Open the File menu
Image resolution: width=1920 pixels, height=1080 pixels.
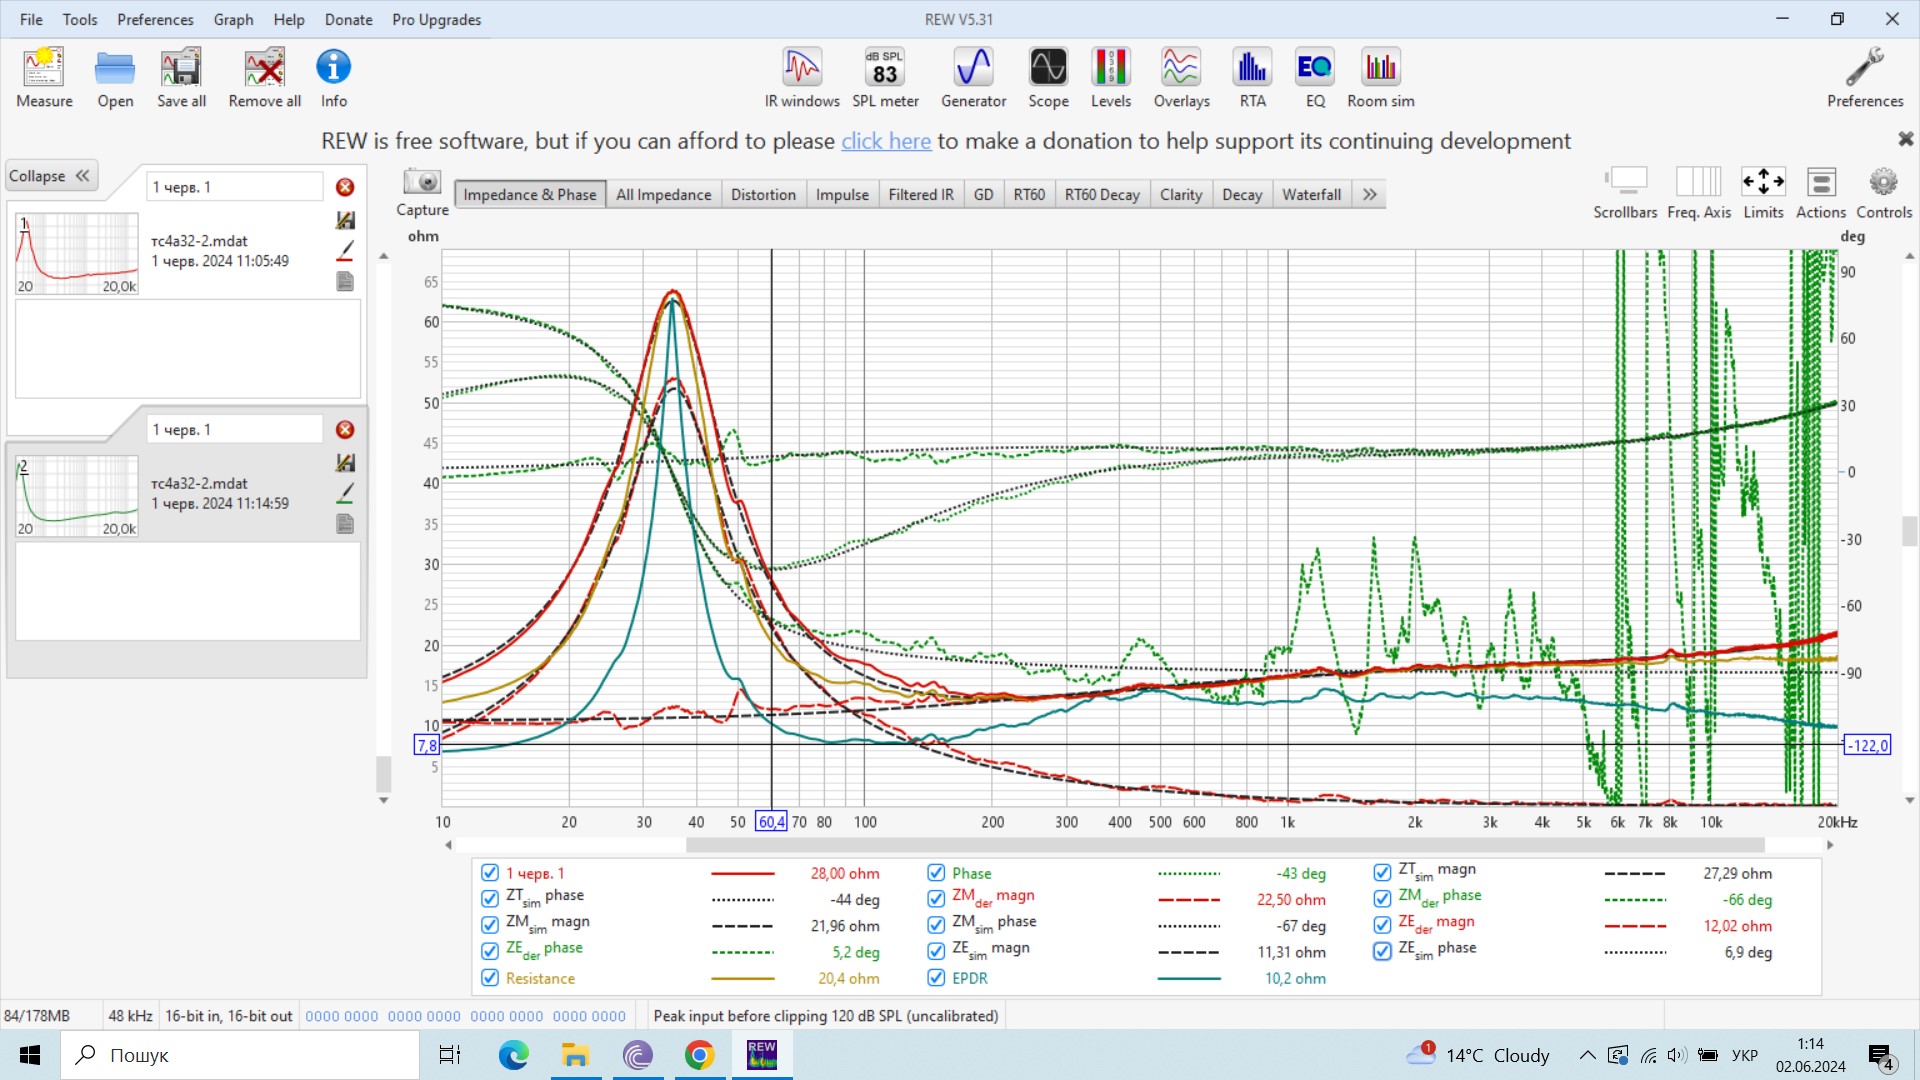31,19
